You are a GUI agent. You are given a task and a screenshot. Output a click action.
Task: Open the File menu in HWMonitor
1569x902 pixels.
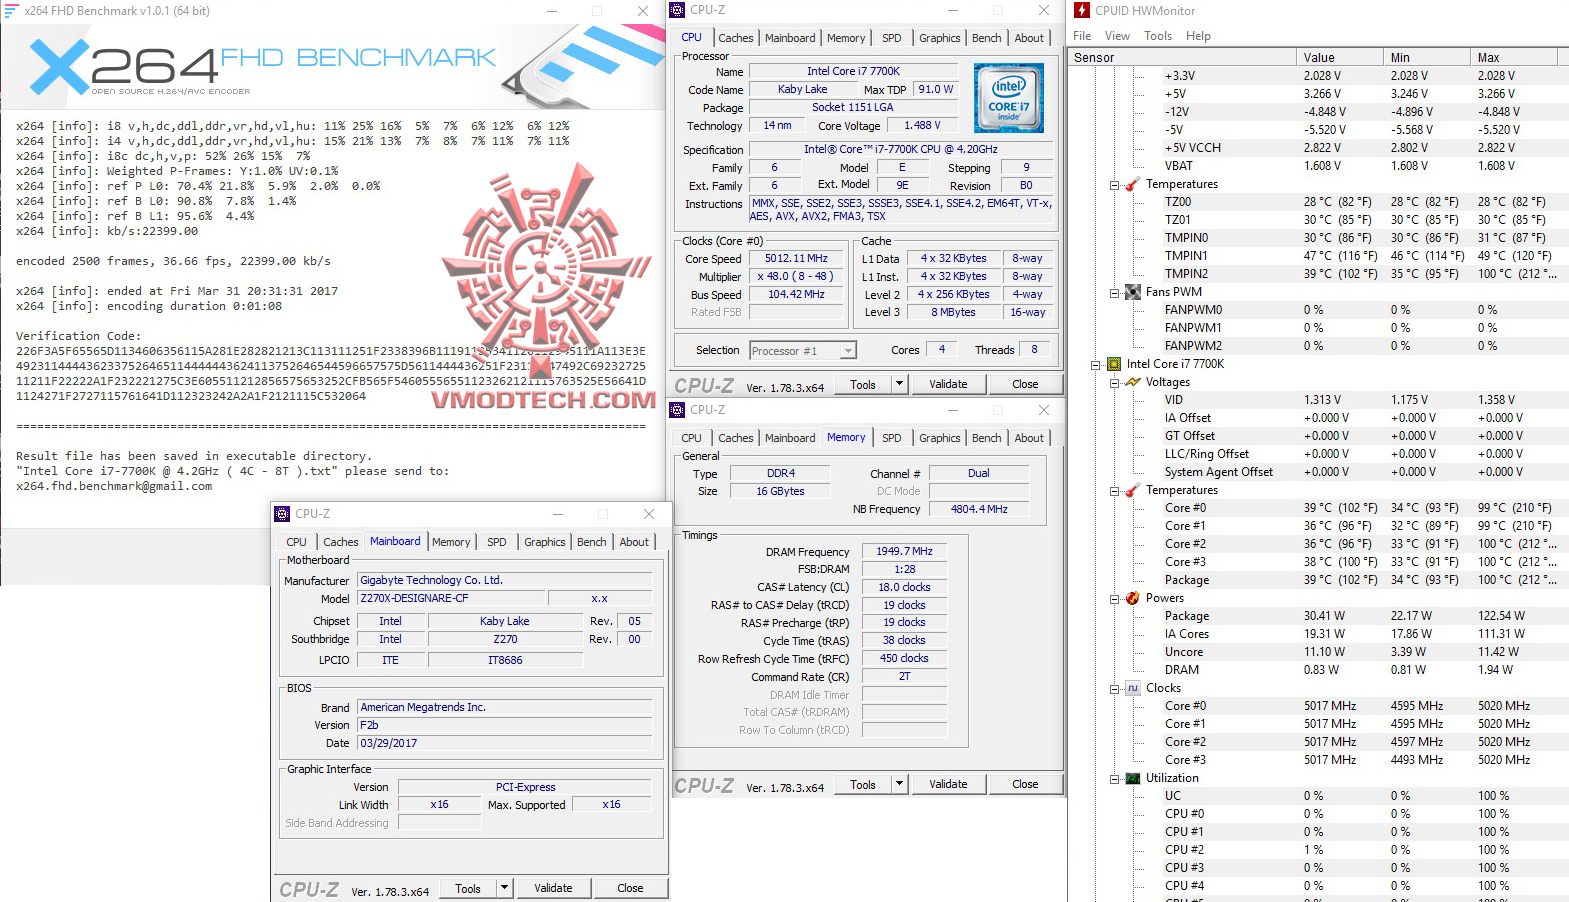(x=1082, y=36)
